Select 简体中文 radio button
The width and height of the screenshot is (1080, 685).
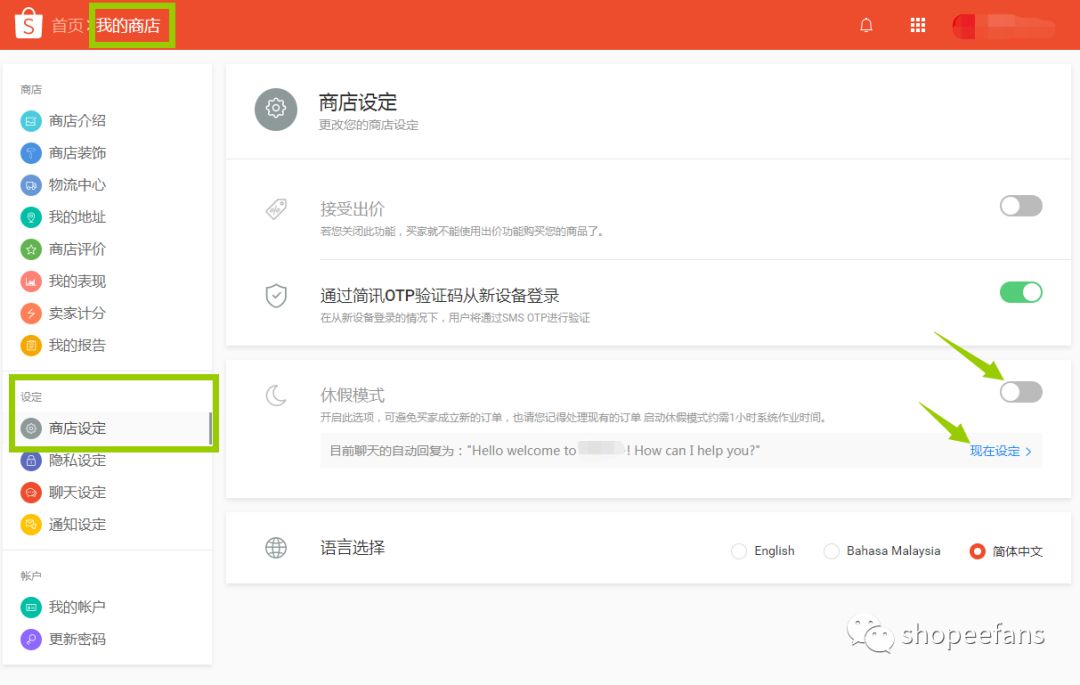pyautogui.click(x=977, y=551)
